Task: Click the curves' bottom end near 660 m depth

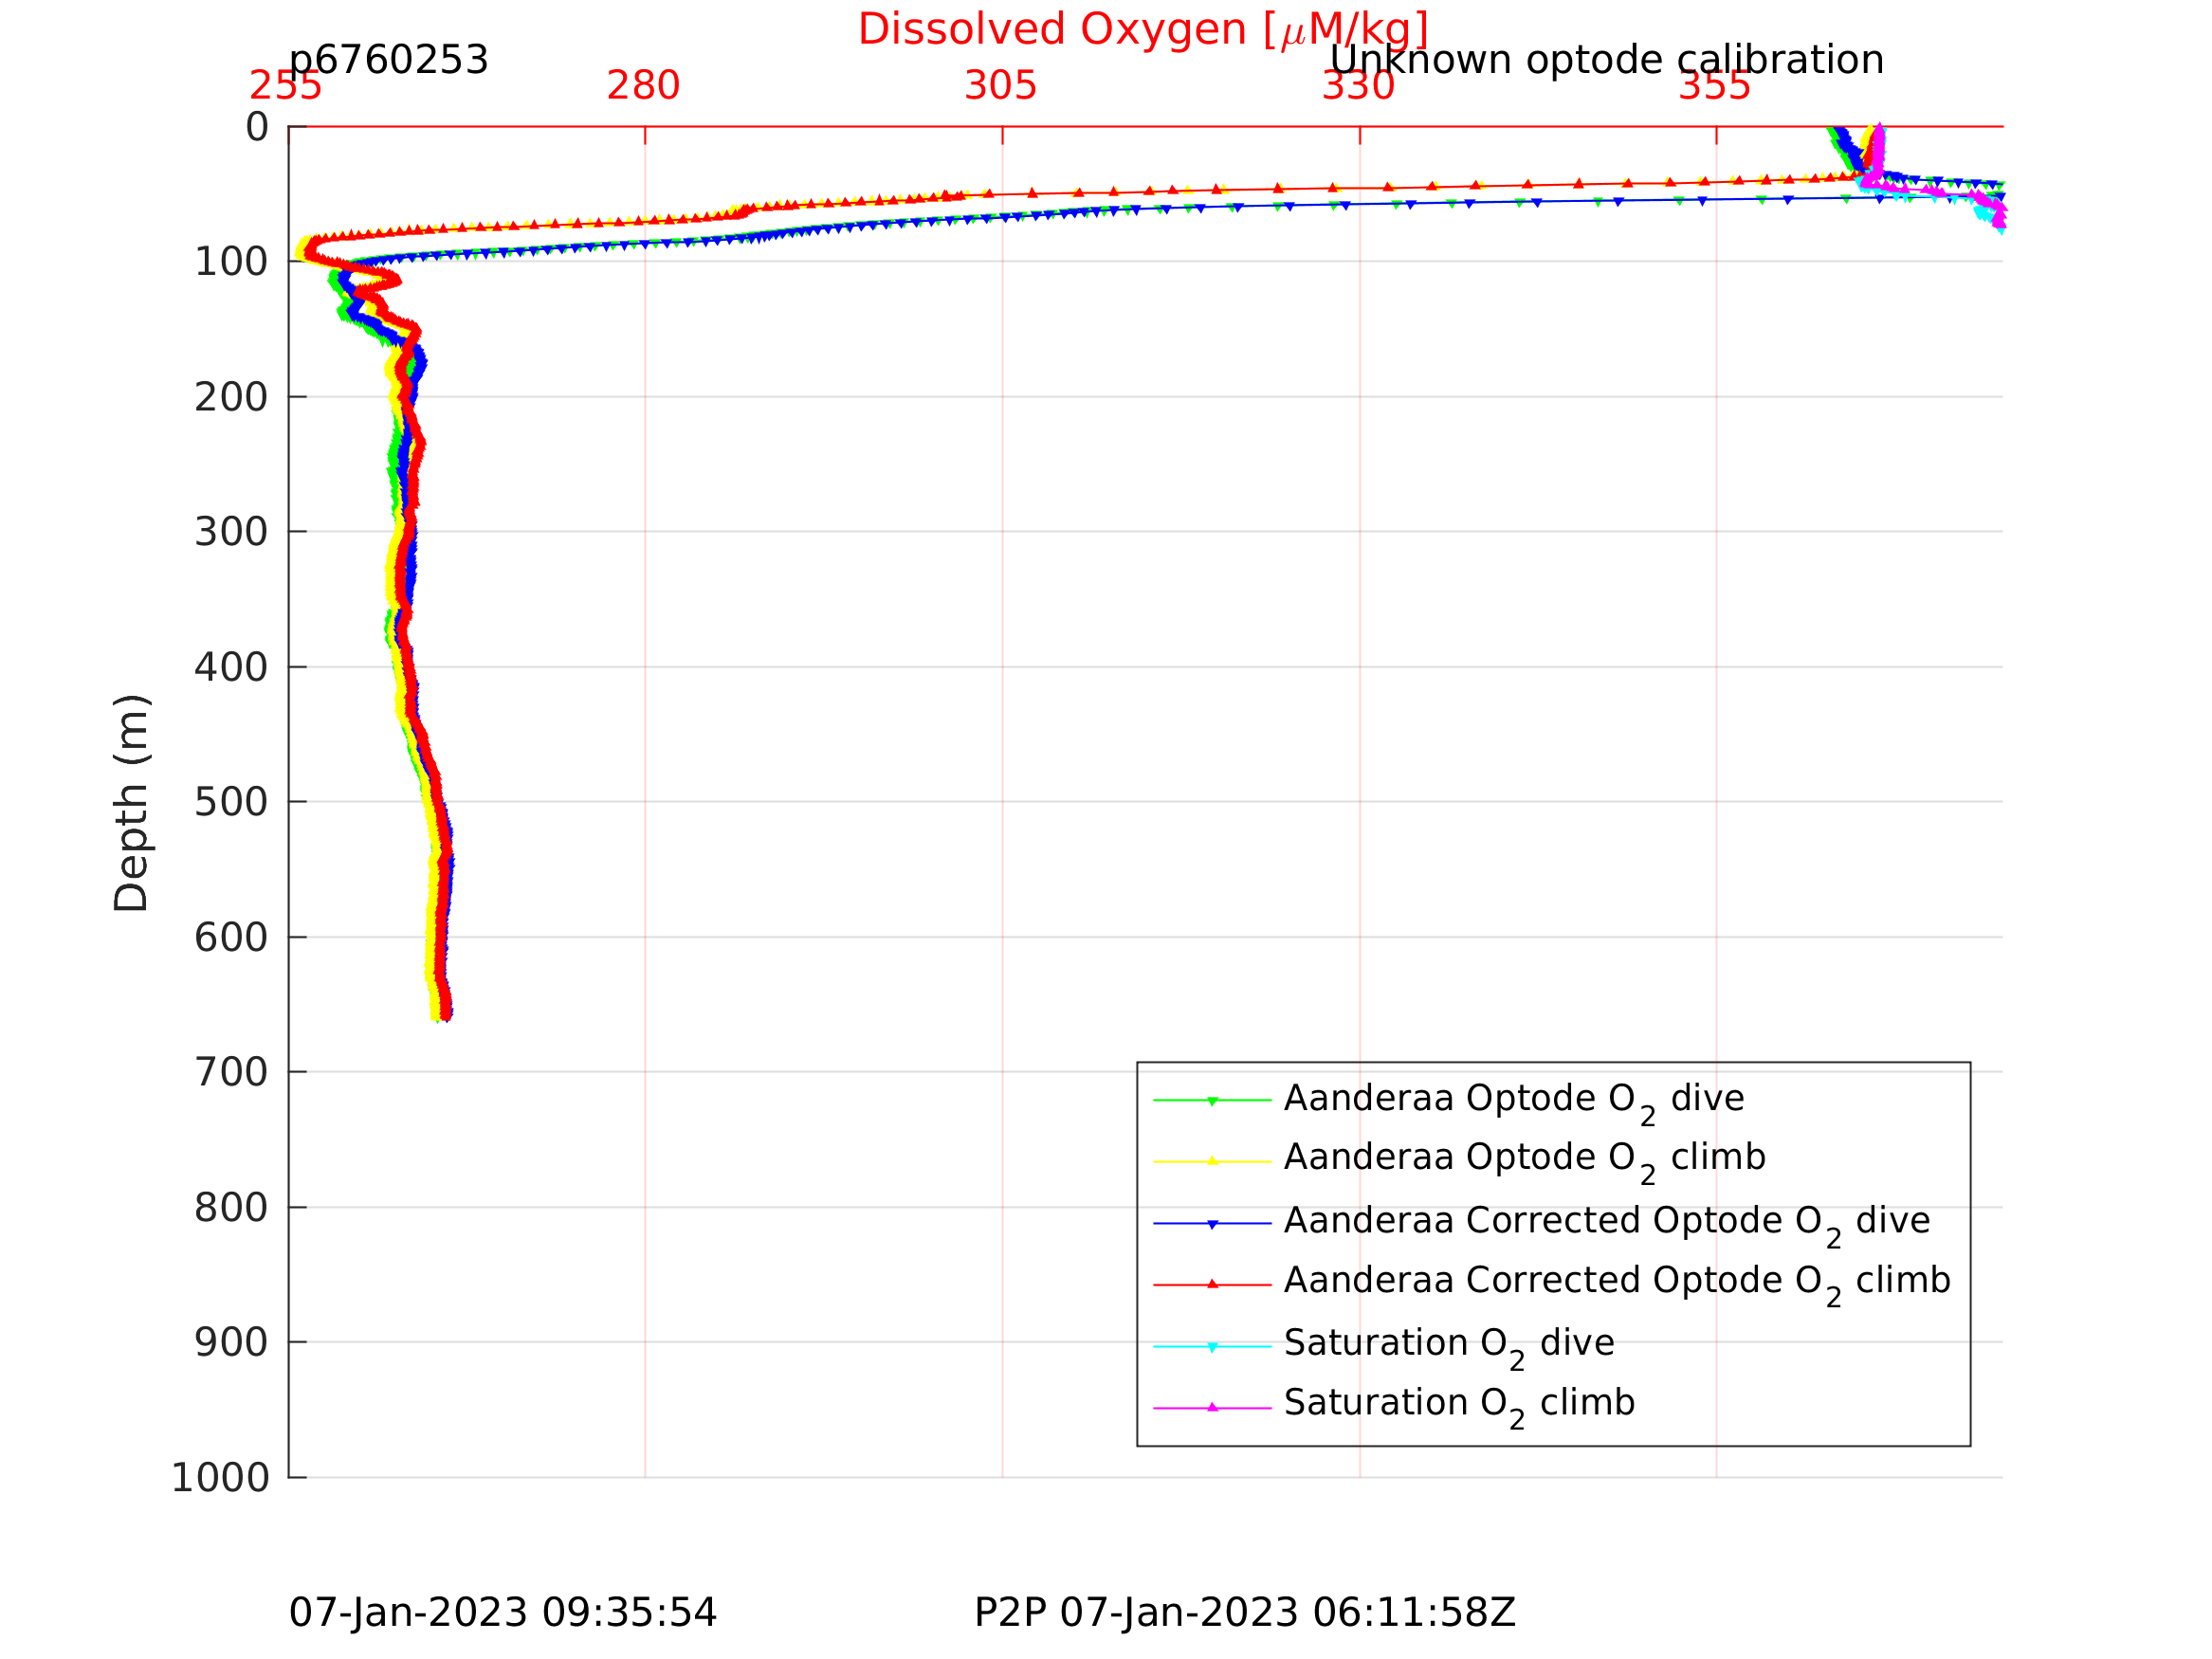Action: tap(443, 1016)
